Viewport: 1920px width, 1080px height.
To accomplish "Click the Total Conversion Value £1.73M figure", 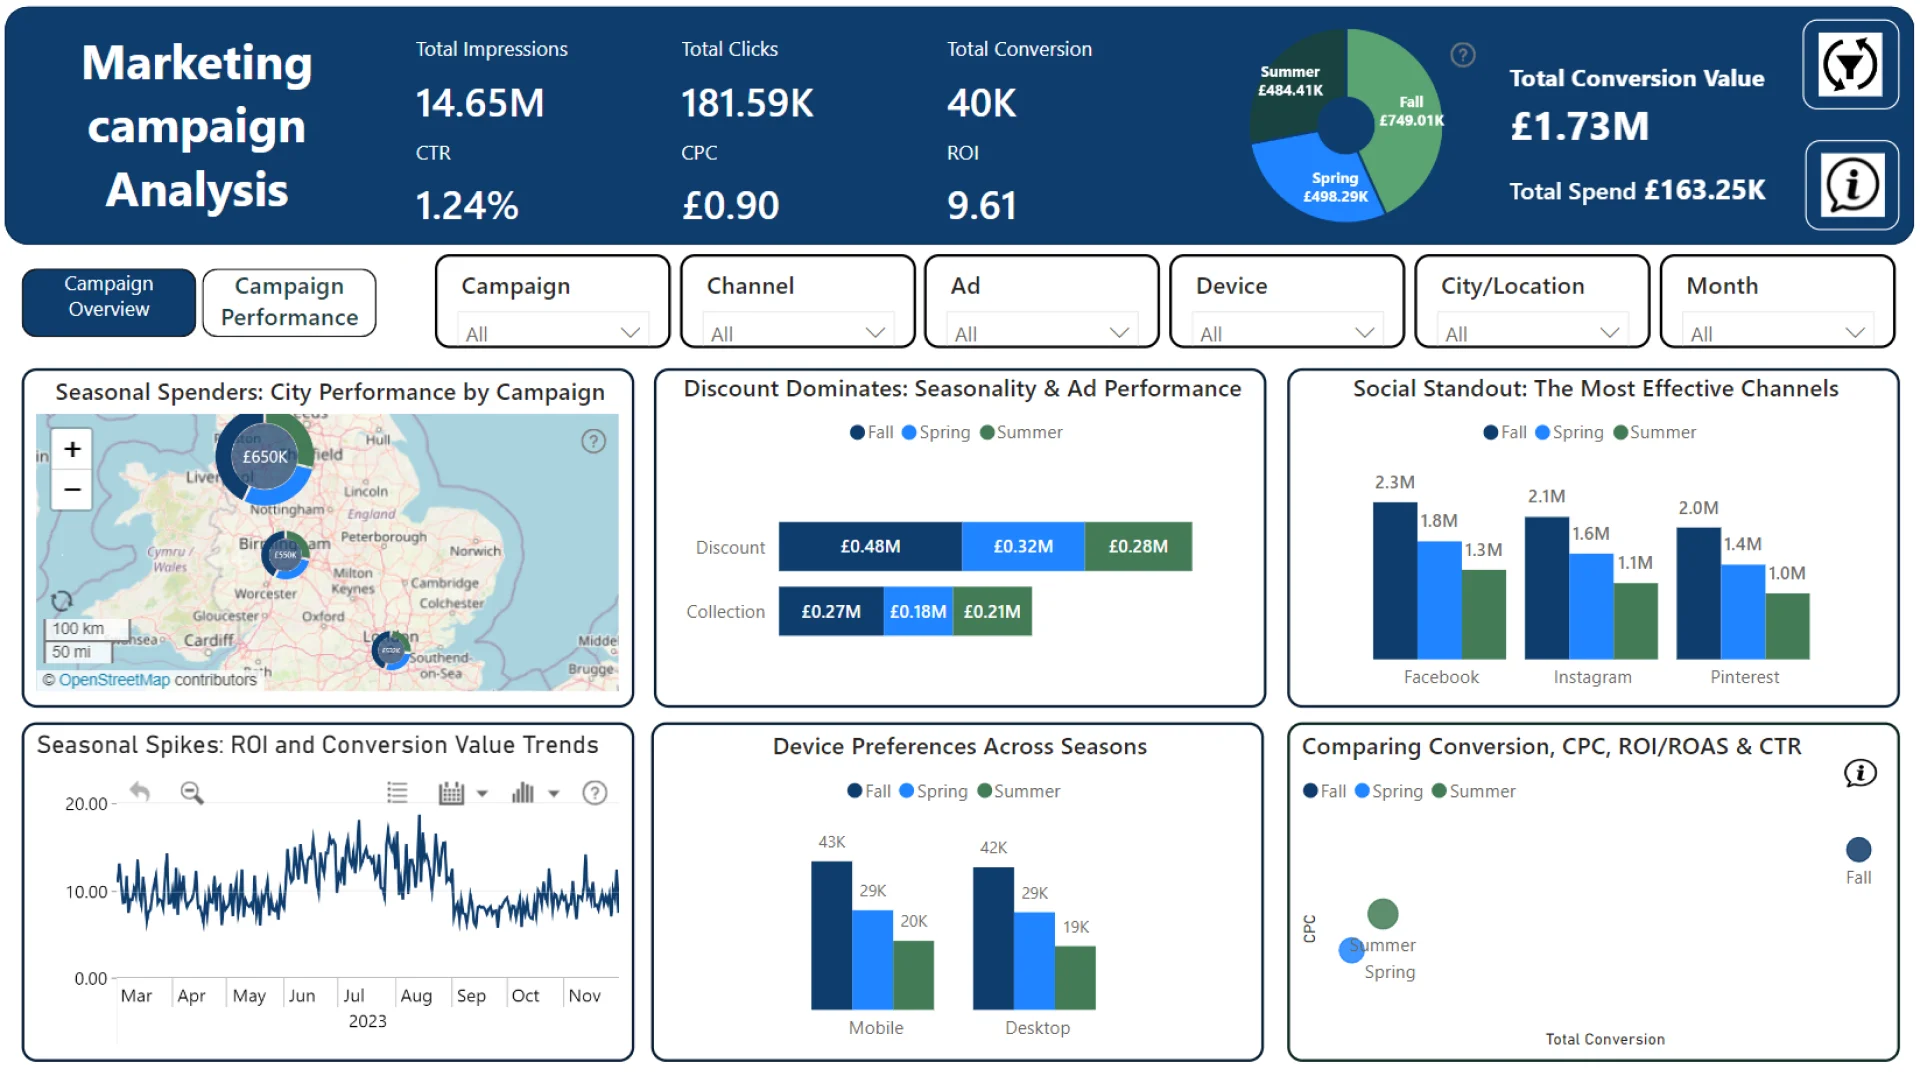I will pos(1579,126).
